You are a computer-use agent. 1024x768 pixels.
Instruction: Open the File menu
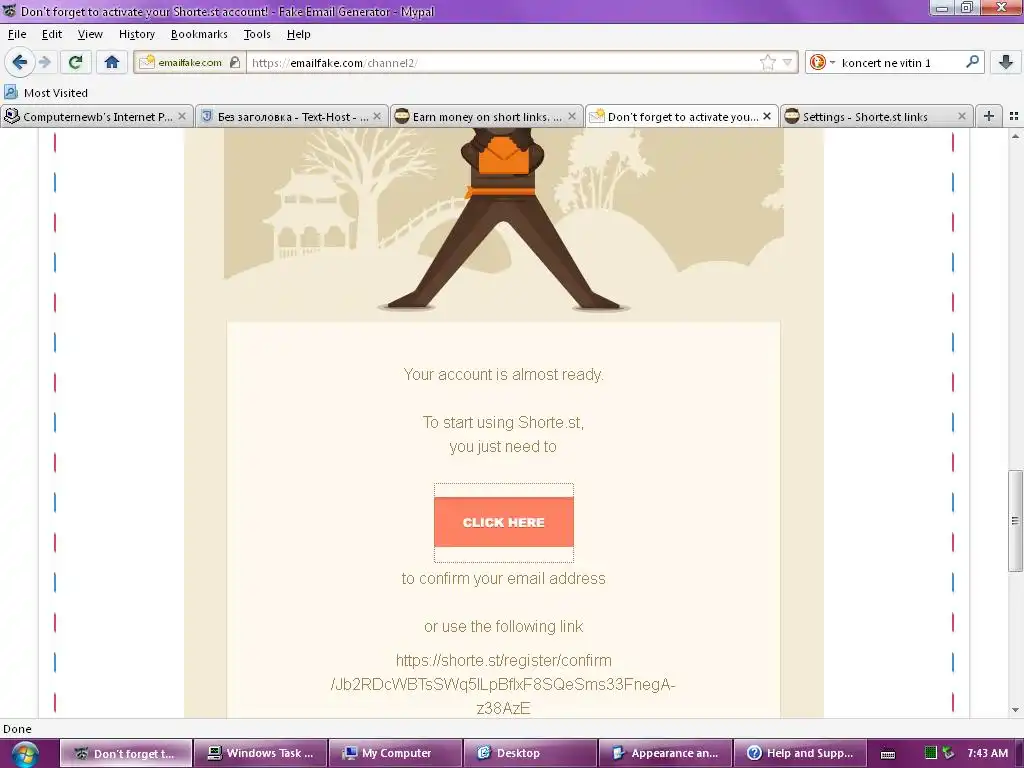tap(17, 34)
